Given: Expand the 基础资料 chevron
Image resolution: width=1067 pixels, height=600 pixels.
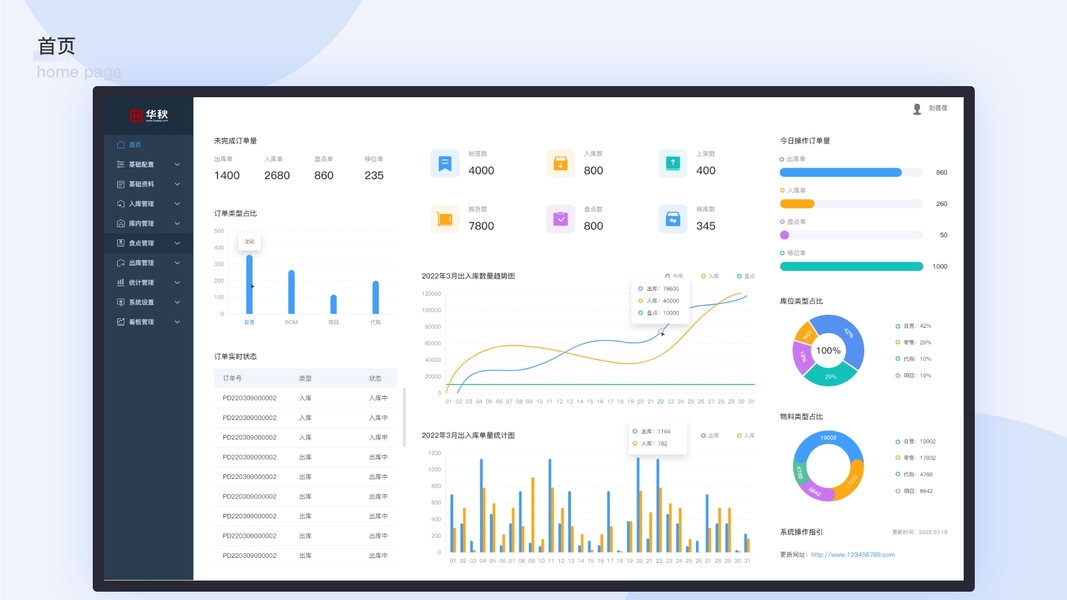Looking at the screenshot, I should tap(177, 184).
